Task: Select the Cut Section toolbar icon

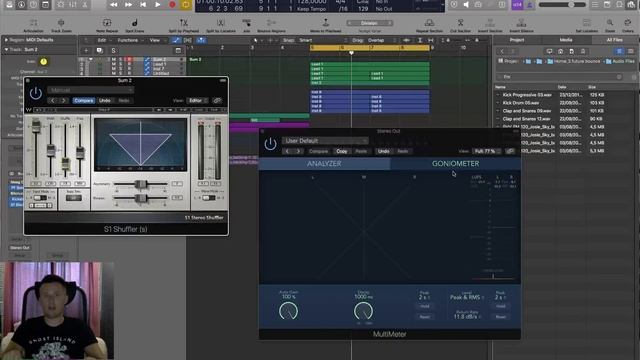Action: point(460,23)
